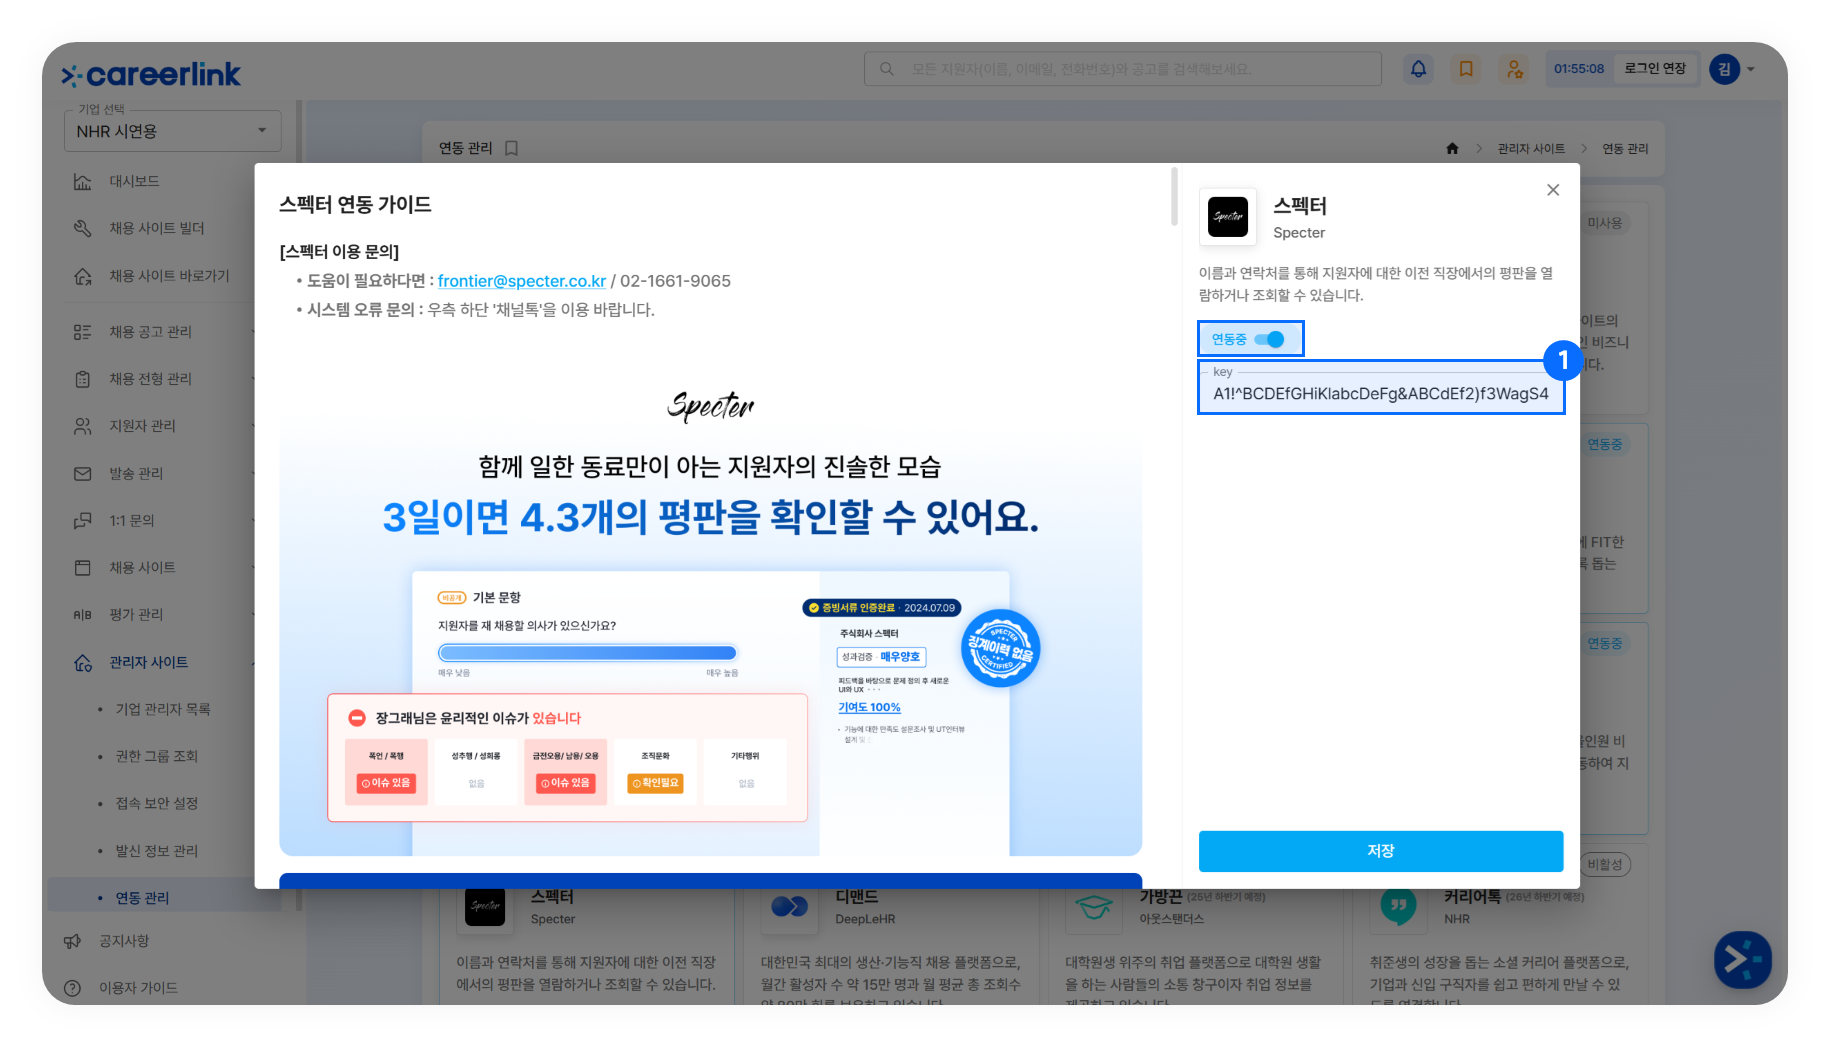This screenshot has height=1047, width=1830.
Task: Open 발신 정보 관리
Action: 157,851
